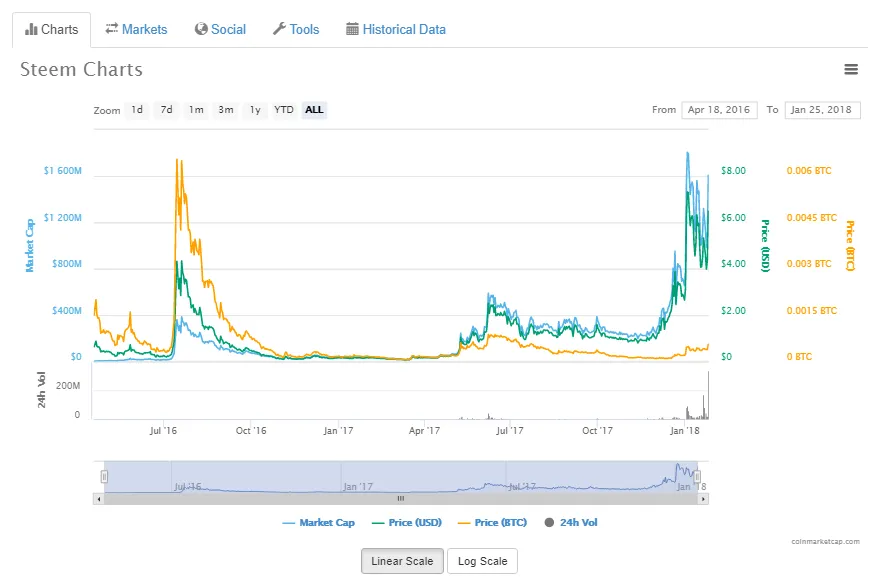This screenshot has width=875, height=588.
Task: Click the coinmarketcap.com credit link
Action: tap(825, 541)
